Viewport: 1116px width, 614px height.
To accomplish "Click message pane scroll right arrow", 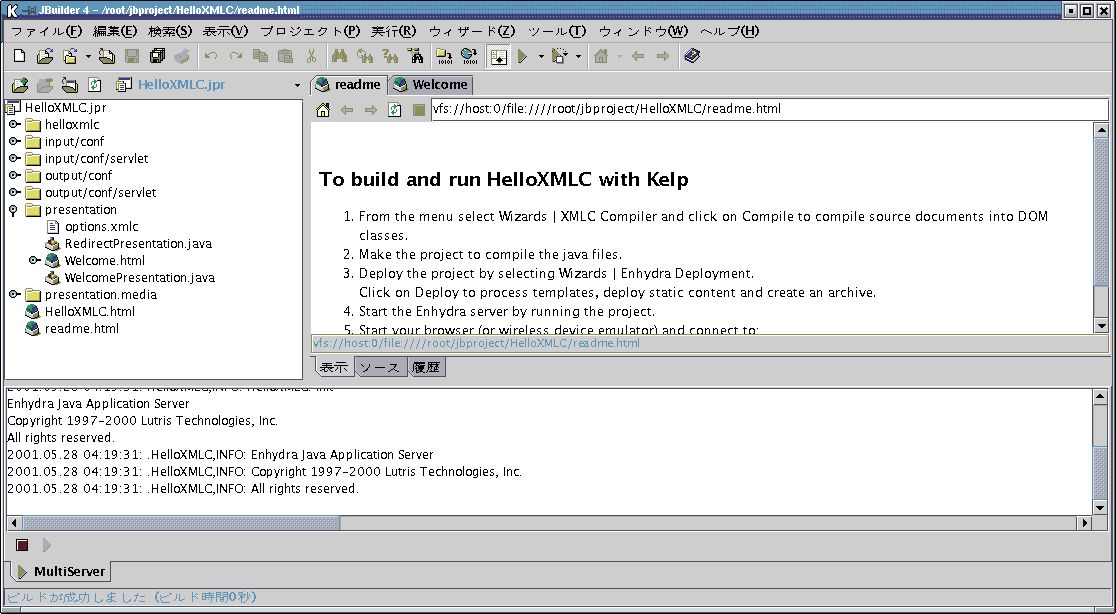I will click(1085, 523).
